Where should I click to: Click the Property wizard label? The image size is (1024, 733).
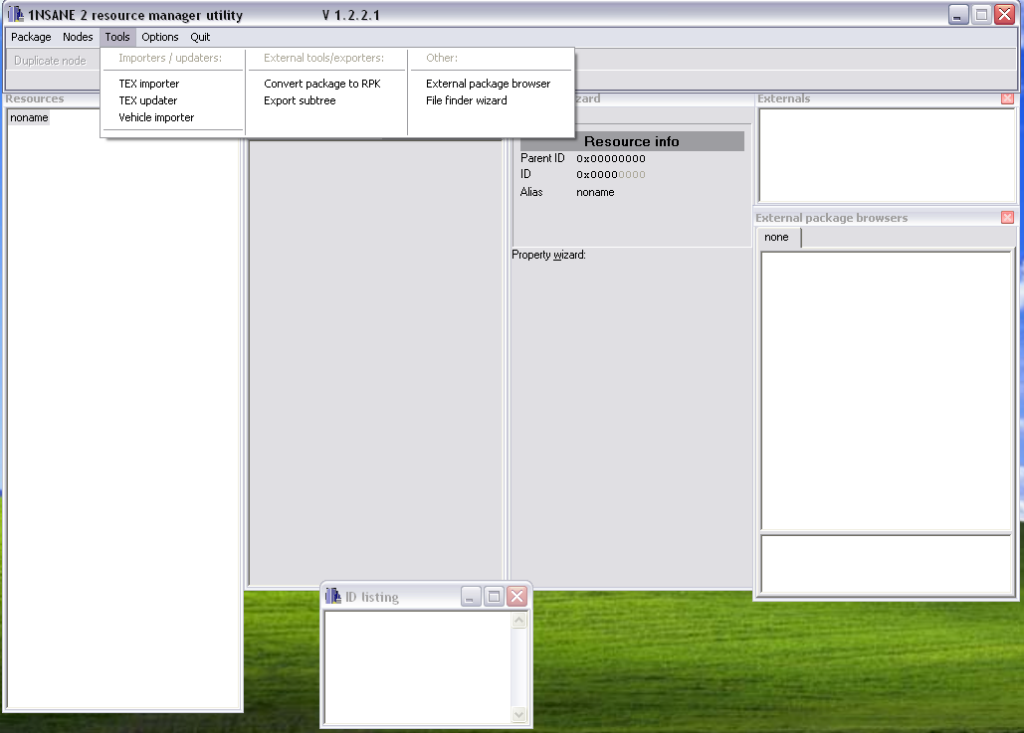coord(549,255)
